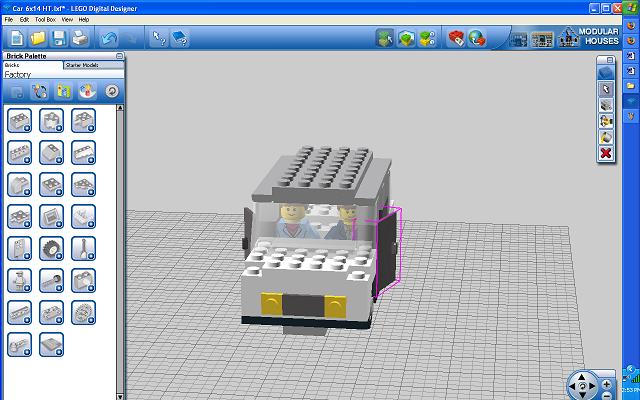Collapse the Brick Palette panel

pyautogui.click(x=119, y=56)
